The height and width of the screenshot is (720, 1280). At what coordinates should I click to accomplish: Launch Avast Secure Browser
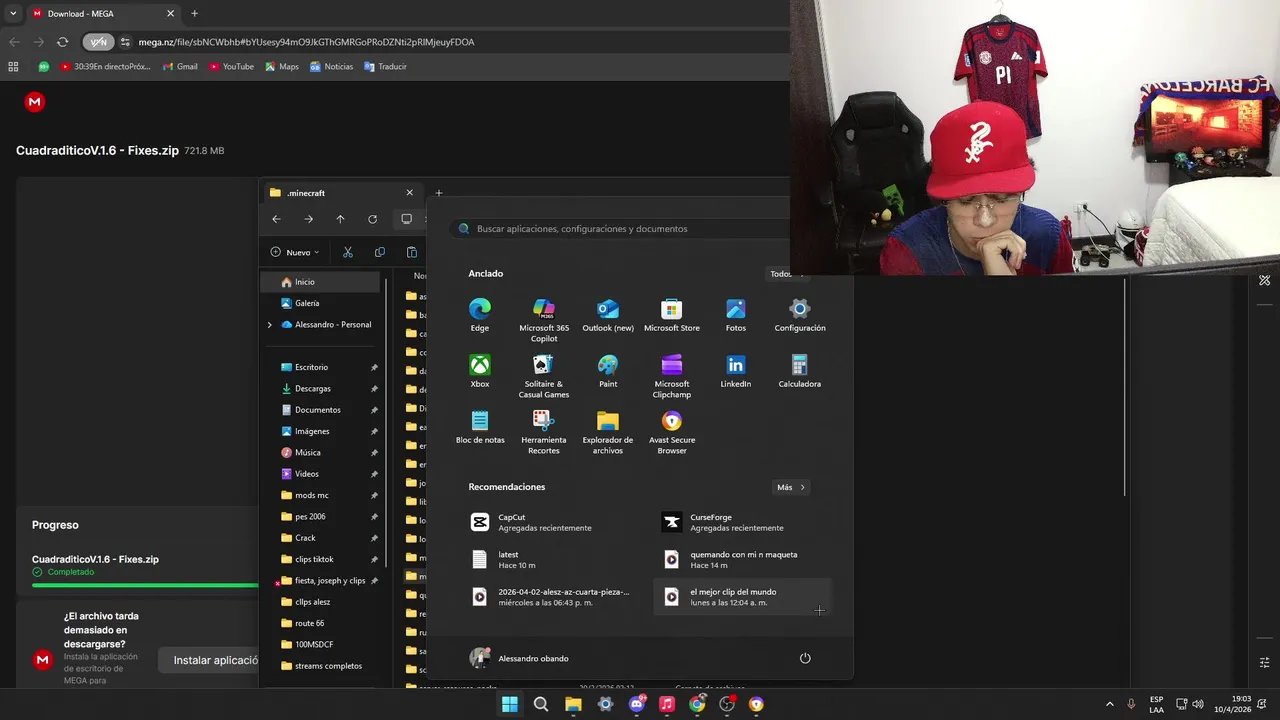tap(672, 432)
